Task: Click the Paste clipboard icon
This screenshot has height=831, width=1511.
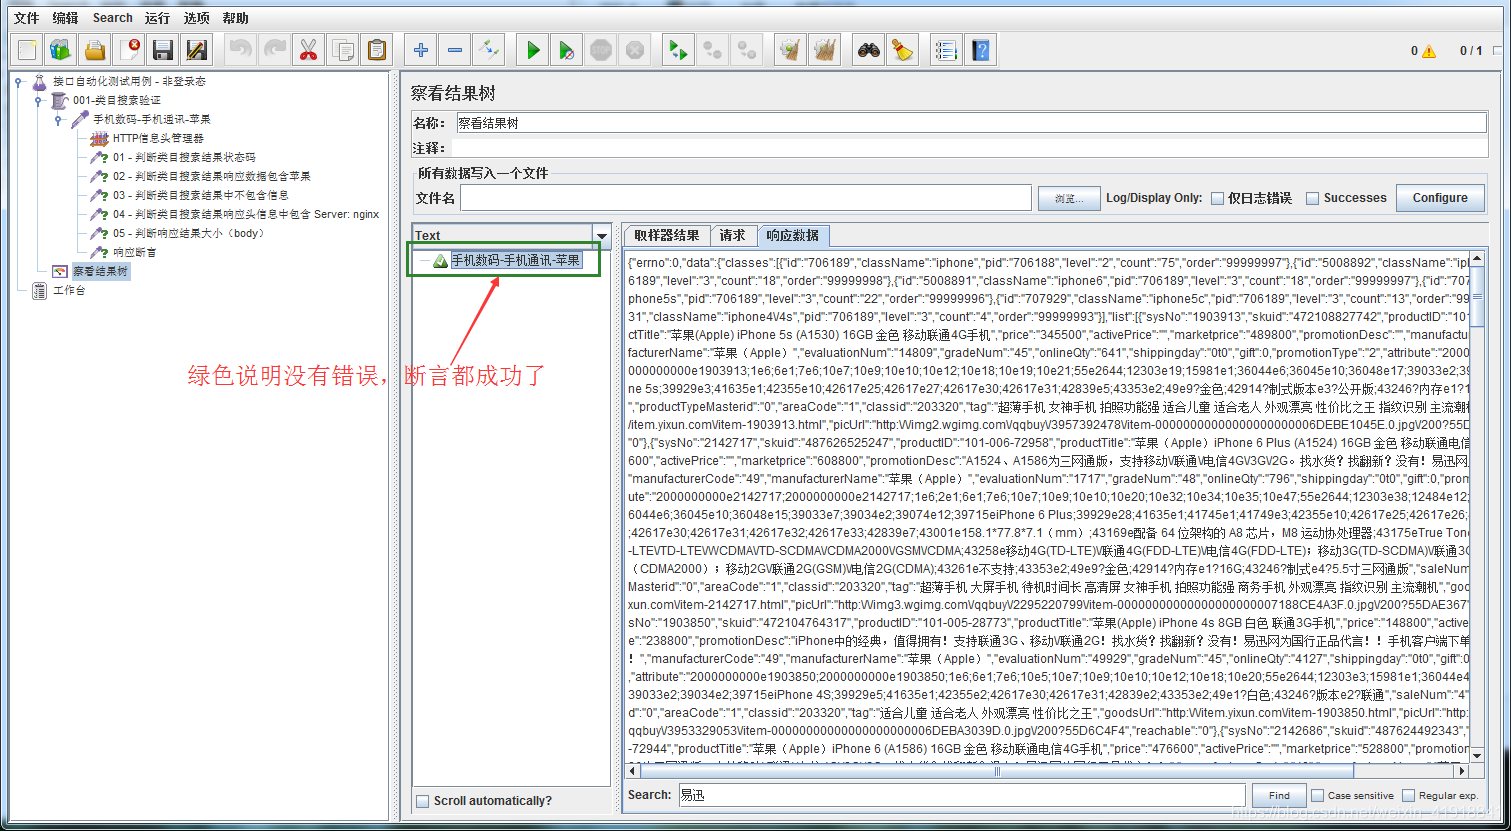Action: 376,49
